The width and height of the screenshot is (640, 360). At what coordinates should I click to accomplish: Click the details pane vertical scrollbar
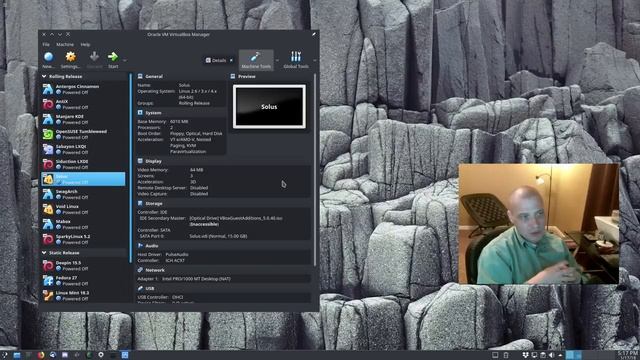click(315, 169)
